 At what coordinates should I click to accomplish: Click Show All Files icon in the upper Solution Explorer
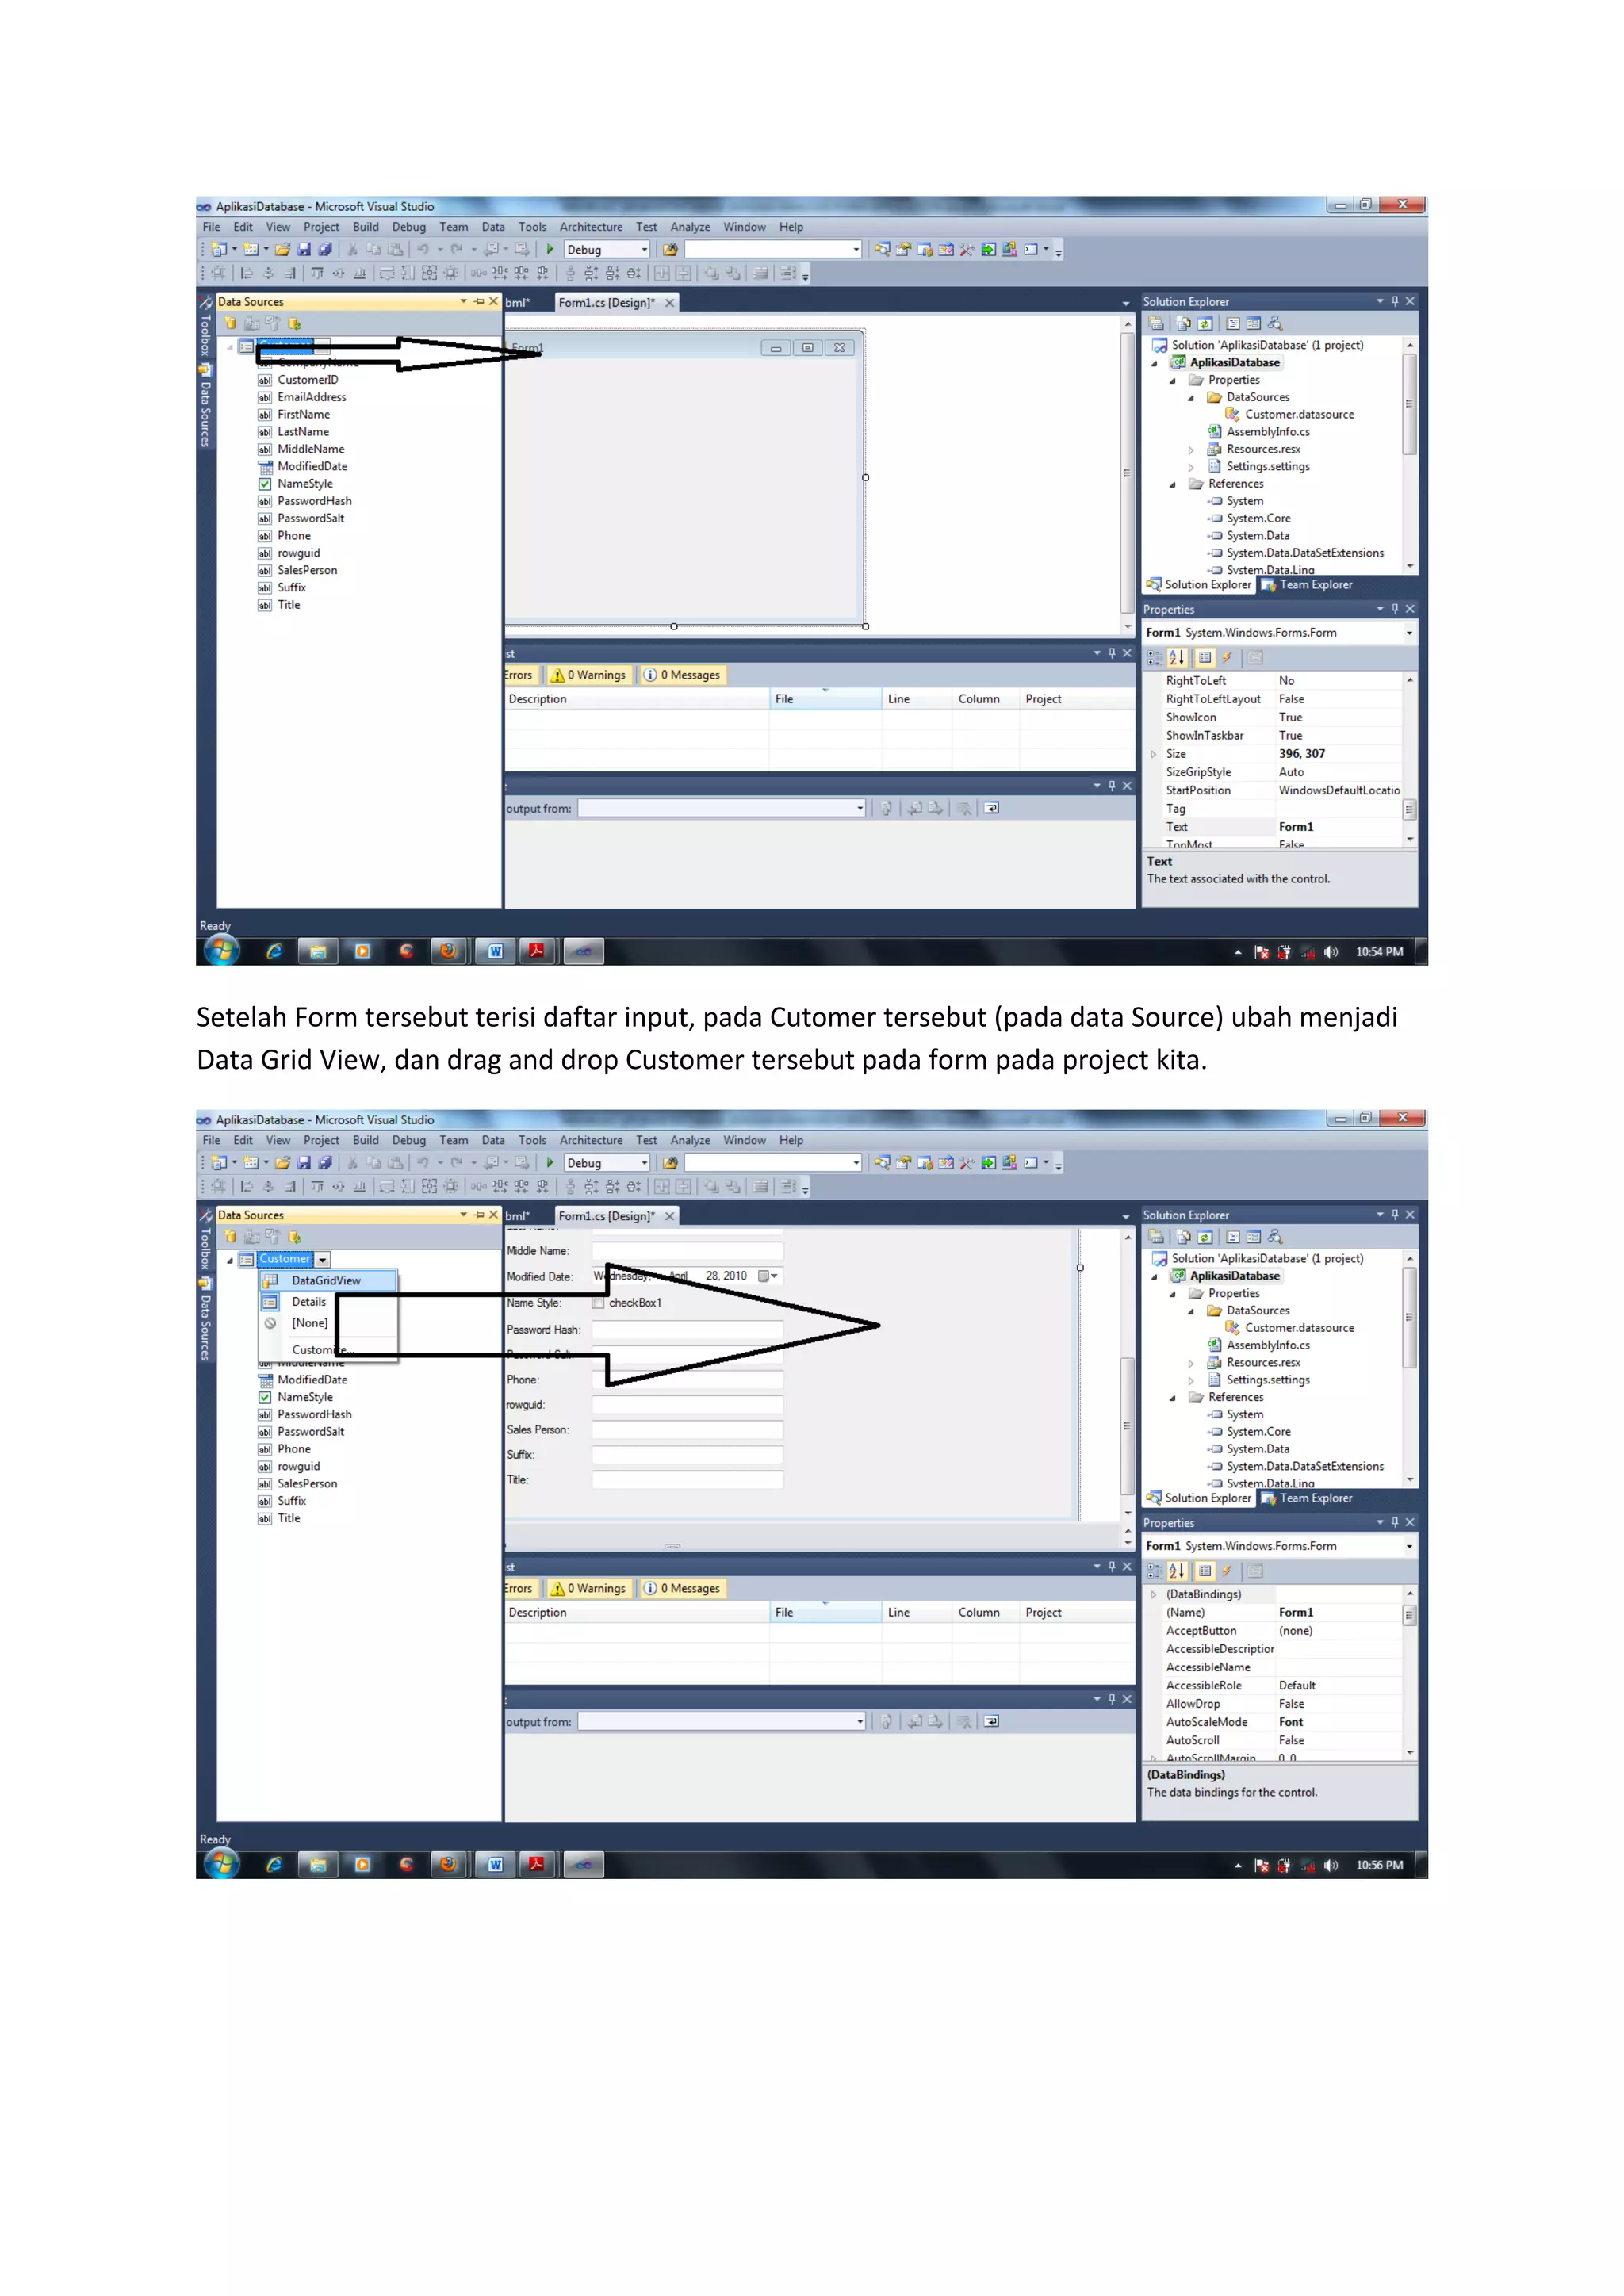[1184, 323]
